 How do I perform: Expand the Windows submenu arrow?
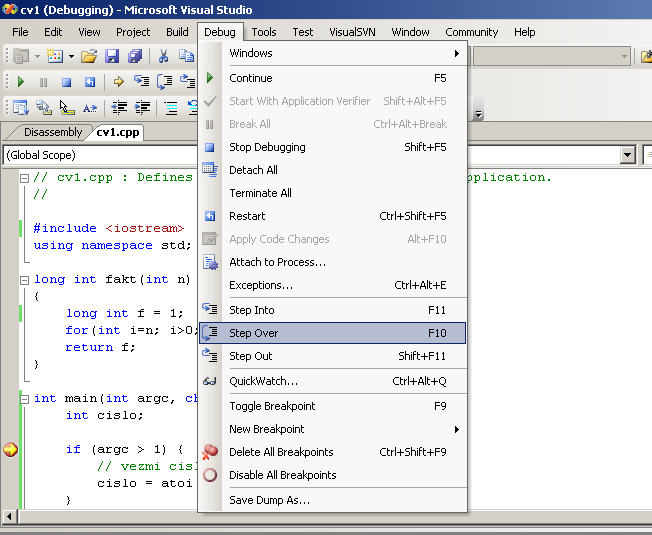(x=457, y=53)
